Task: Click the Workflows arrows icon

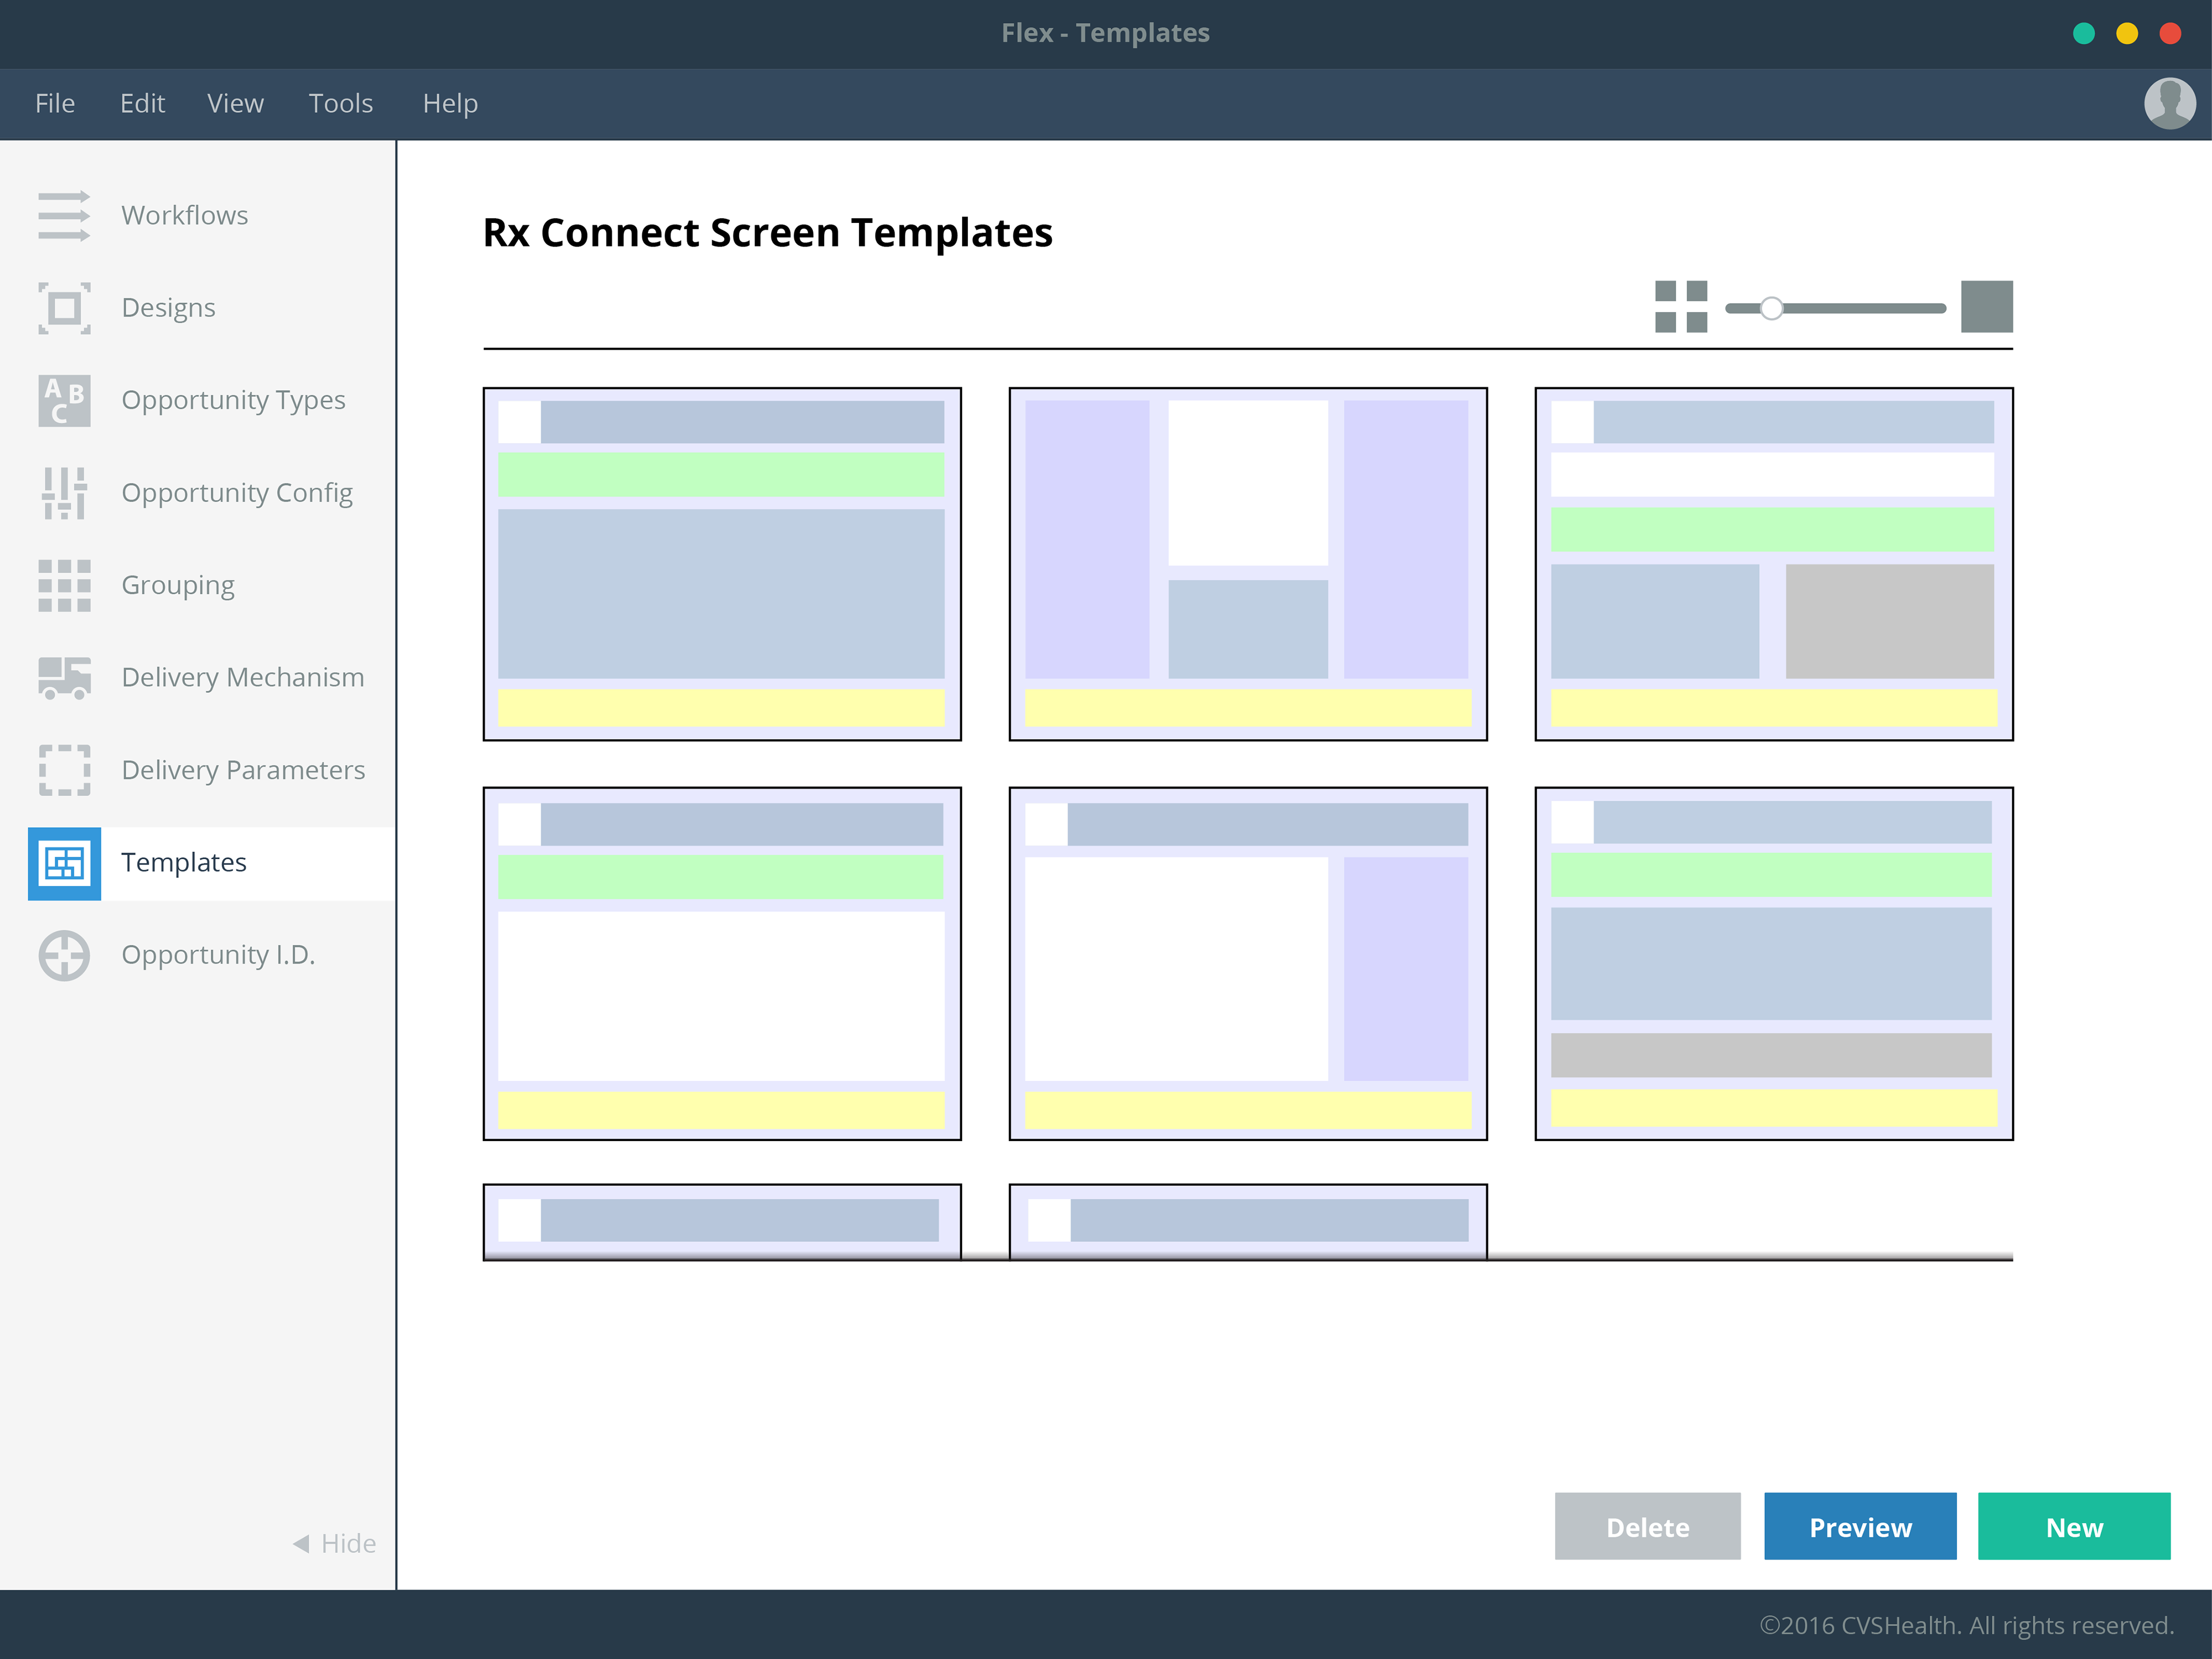Action: (64, 216)
